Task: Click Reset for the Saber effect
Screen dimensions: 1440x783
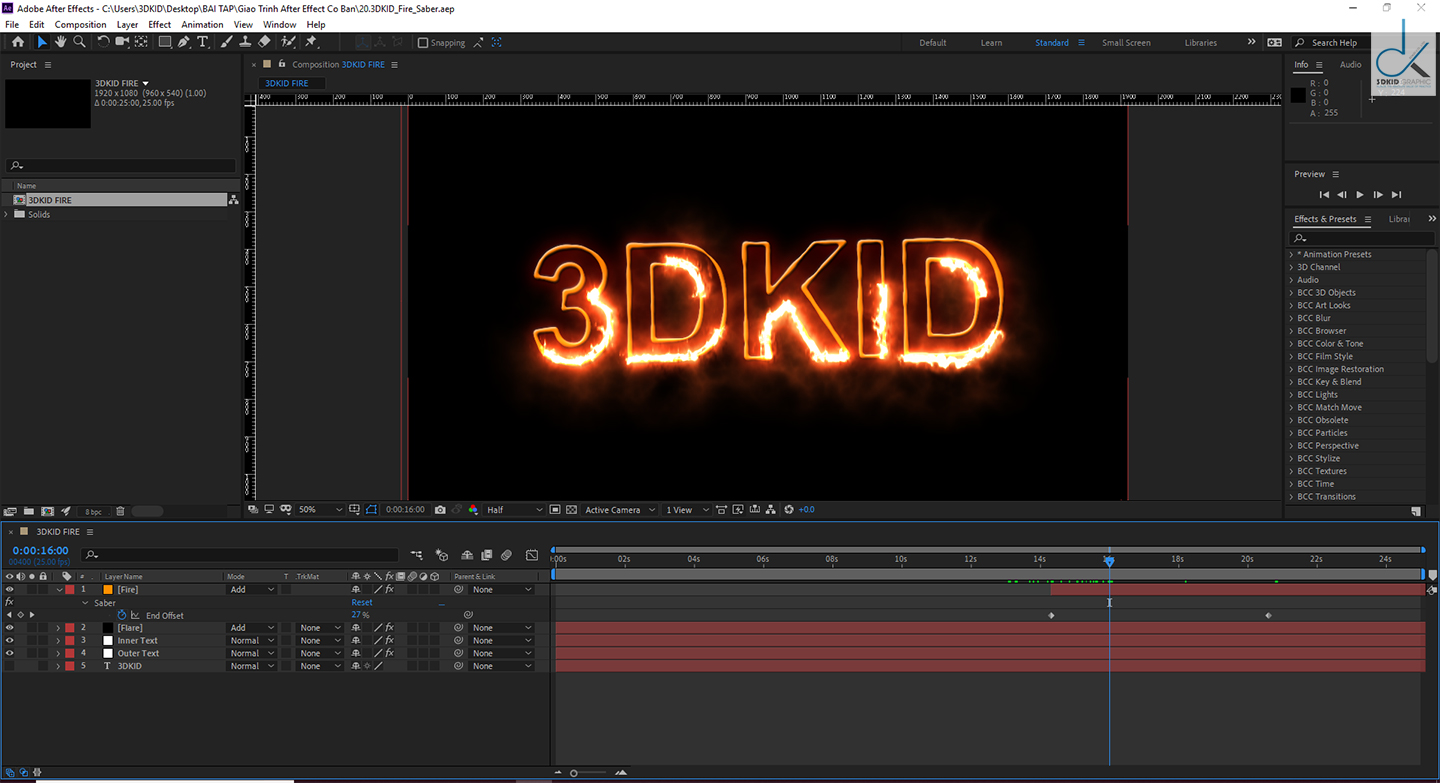Action: click(362, 602)
